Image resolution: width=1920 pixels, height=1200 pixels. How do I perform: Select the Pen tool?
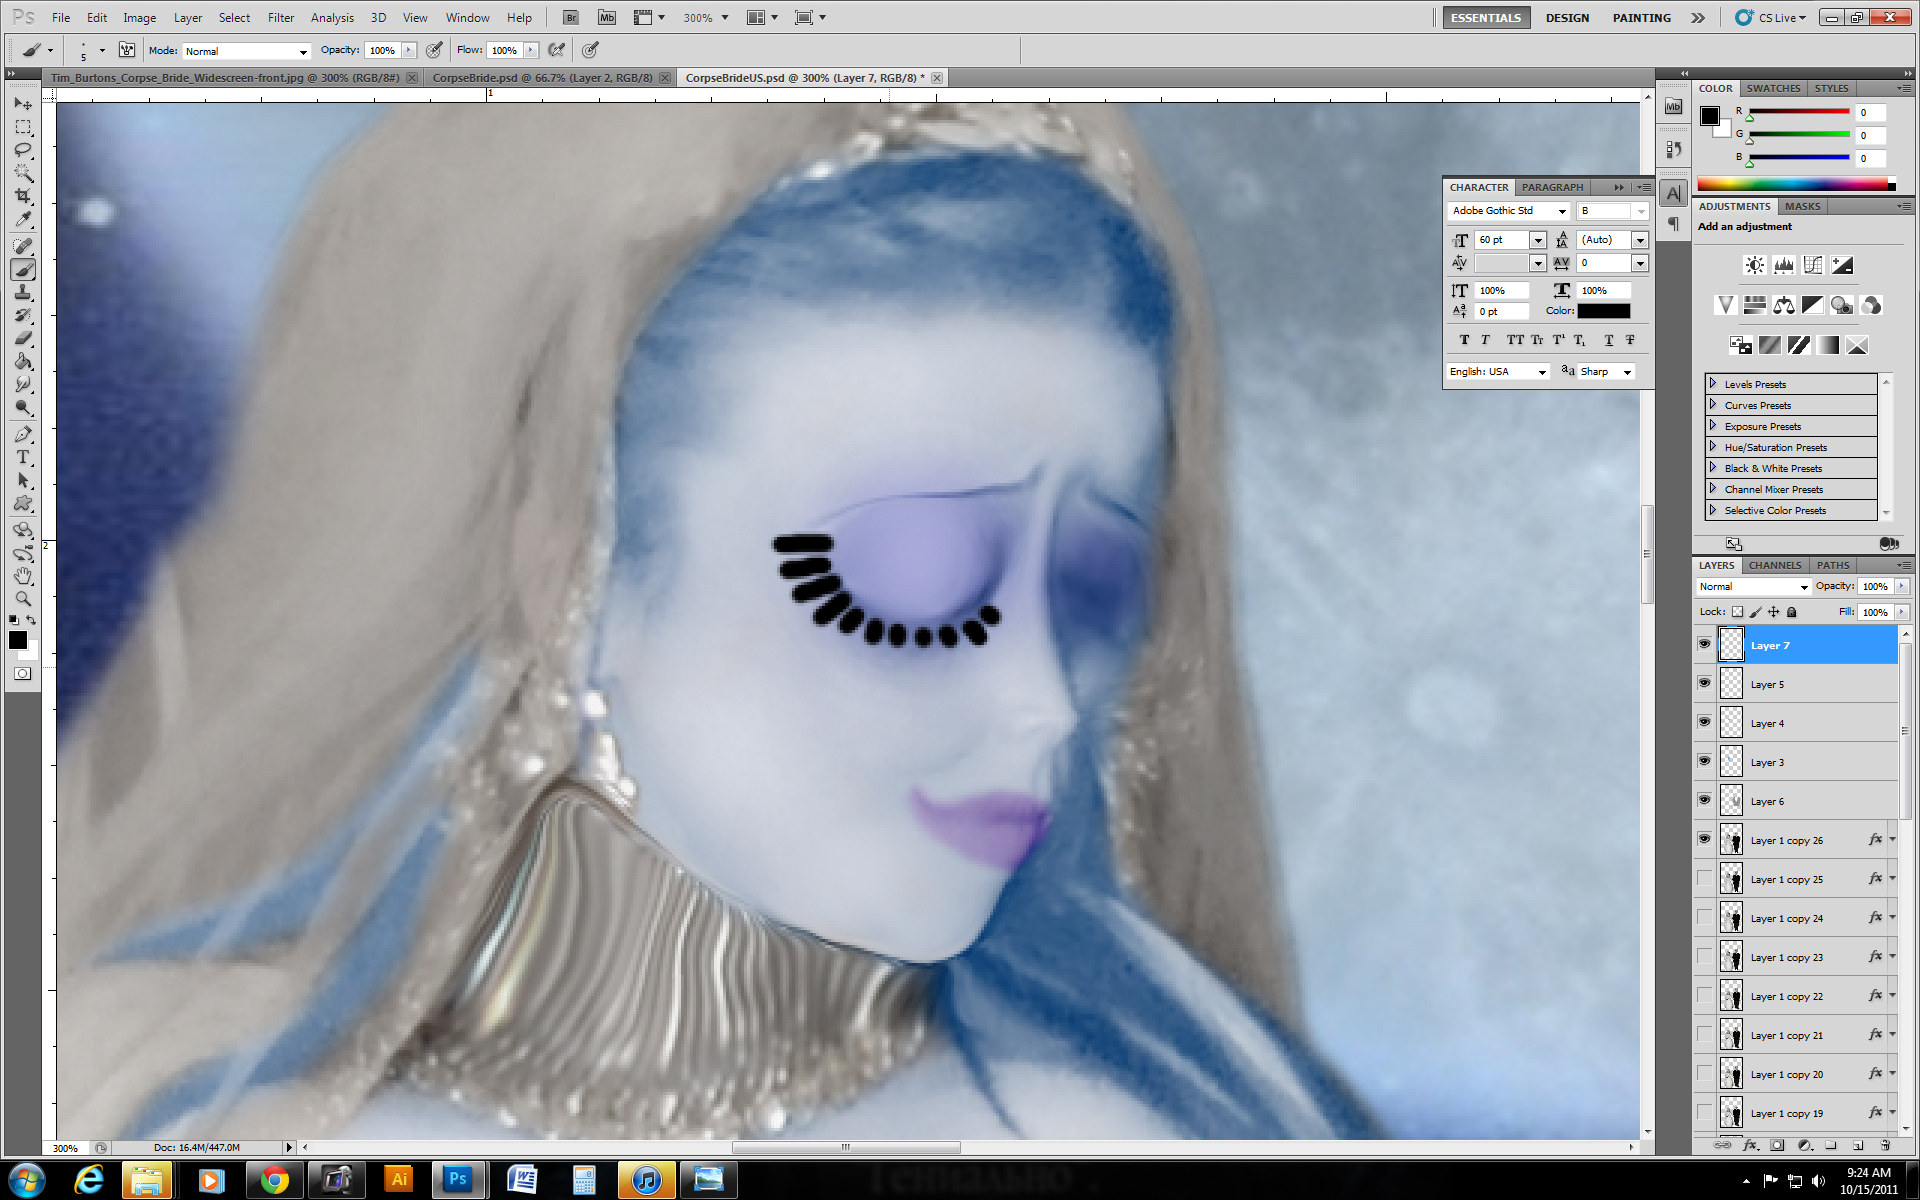(x=23, y=434)
